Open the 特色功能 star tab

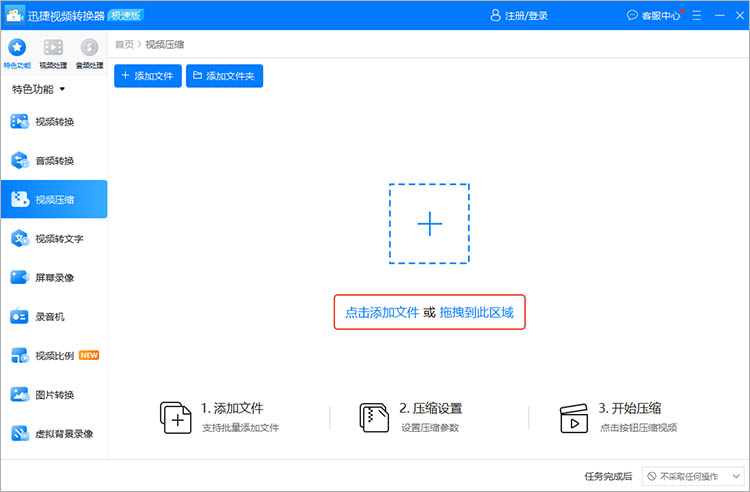point(17,53)
